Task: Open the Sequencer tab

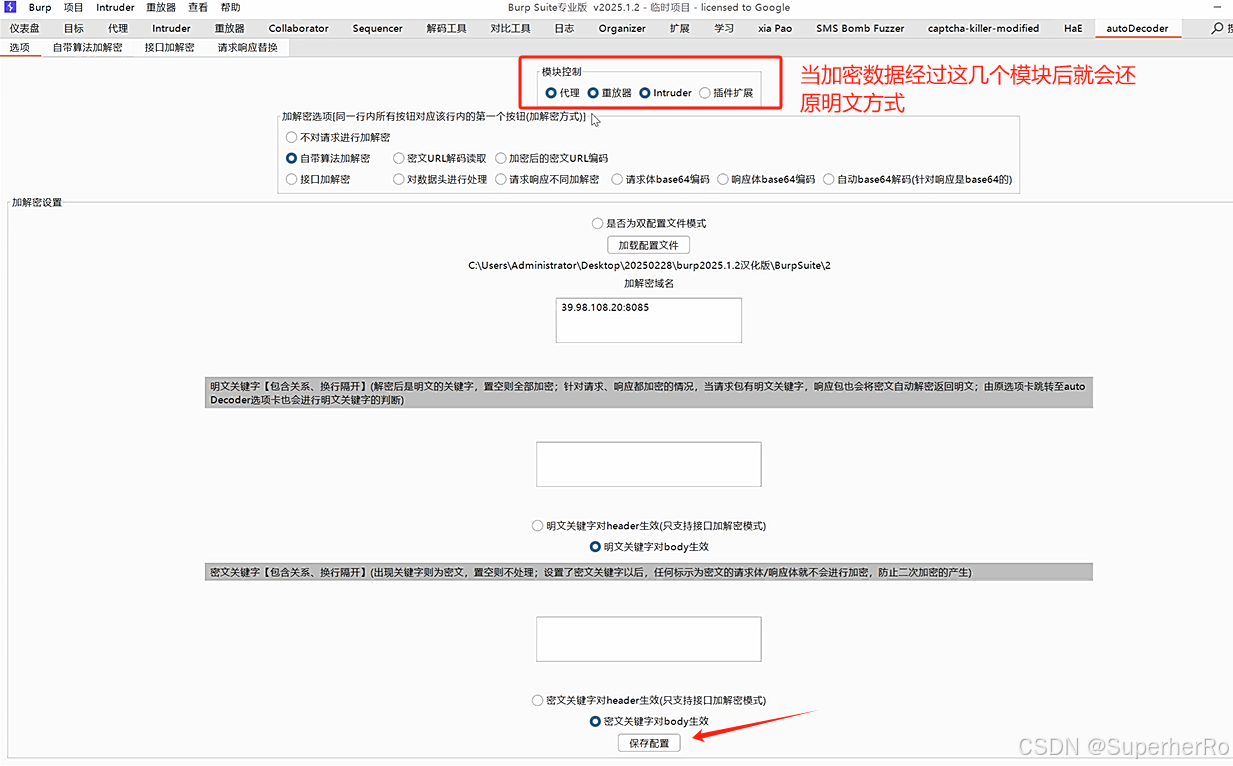Action: [377, 28]
